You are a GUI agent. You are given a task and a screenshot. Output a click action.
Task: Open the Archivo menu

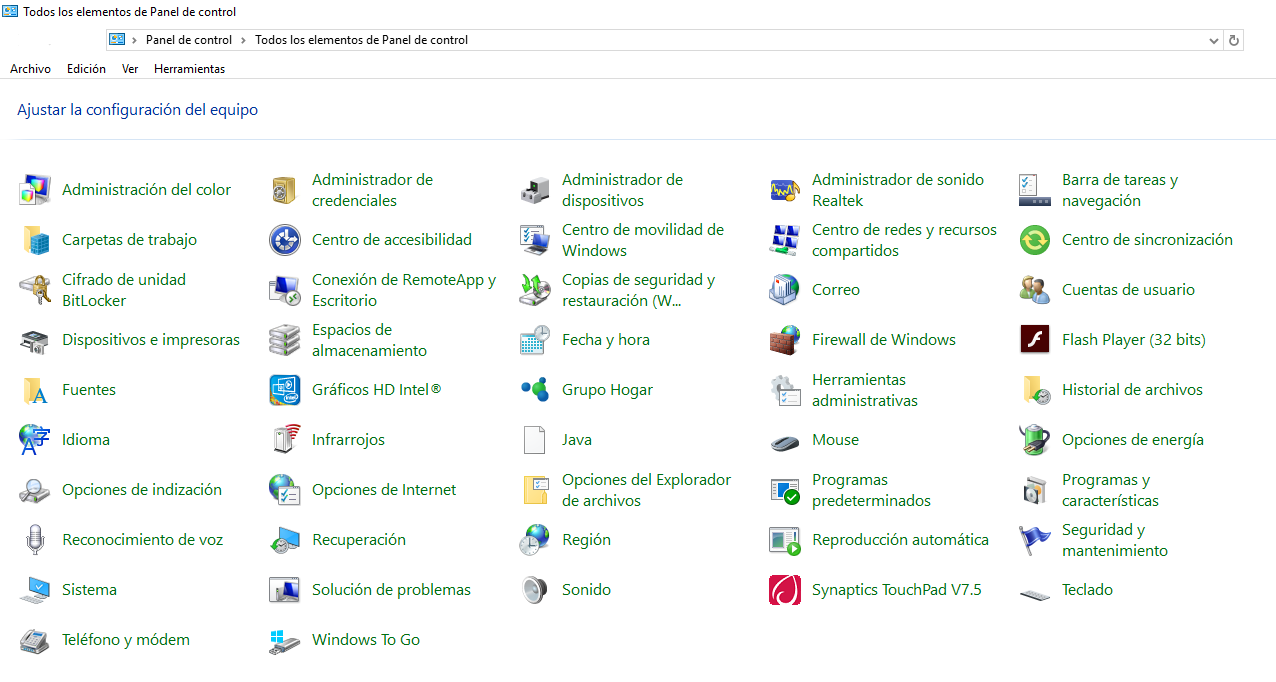tap(30, 68)
